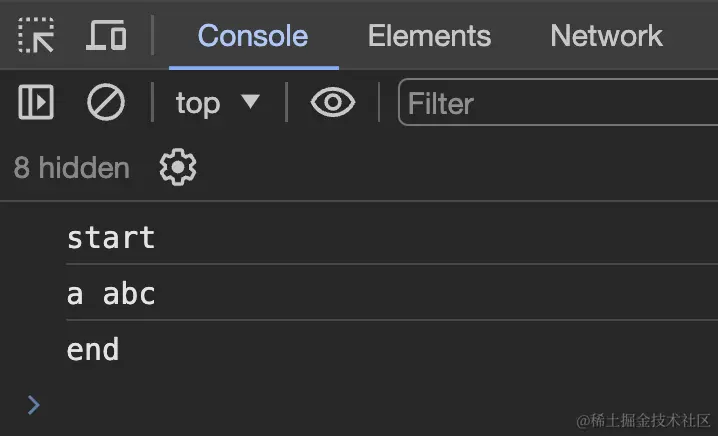Select the 'end' log message
This screenshot has width=718, height=436.
93,350
